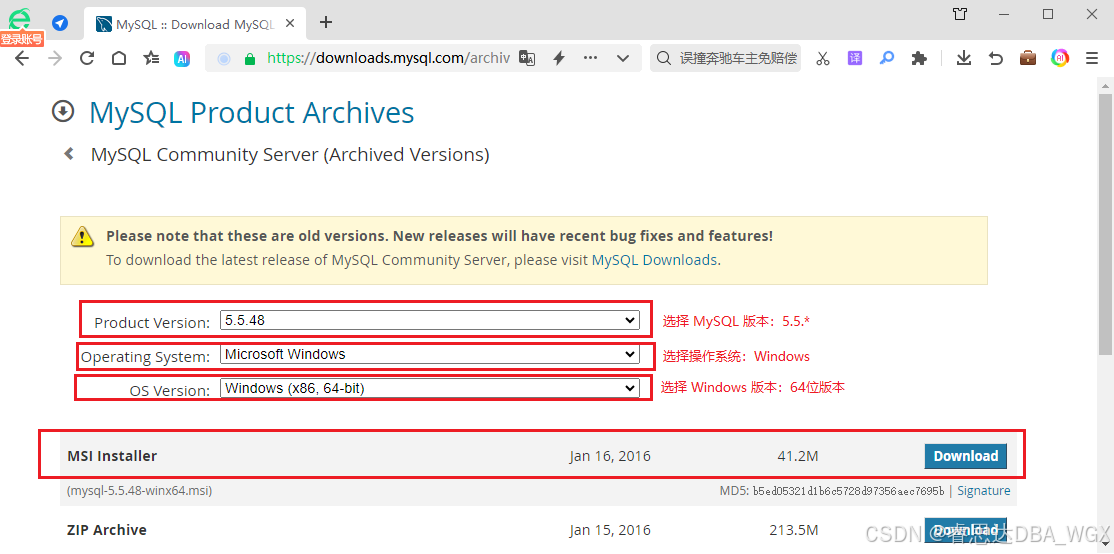Click the back chevron before MySQL Community Server
Image resolution: width=1114 pixels, height=554 pixels.
(69, 153)
